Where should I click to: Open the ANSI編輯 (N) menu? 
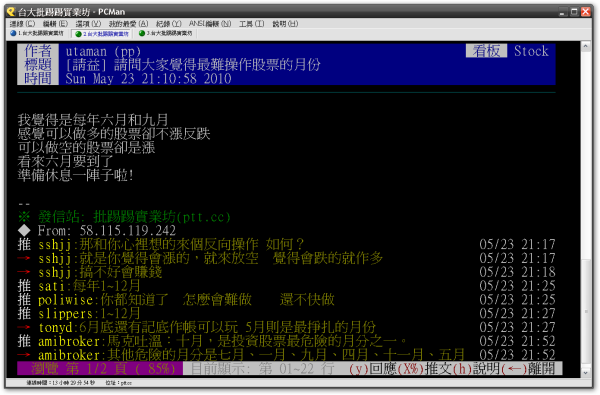click(x=210, y=24)
